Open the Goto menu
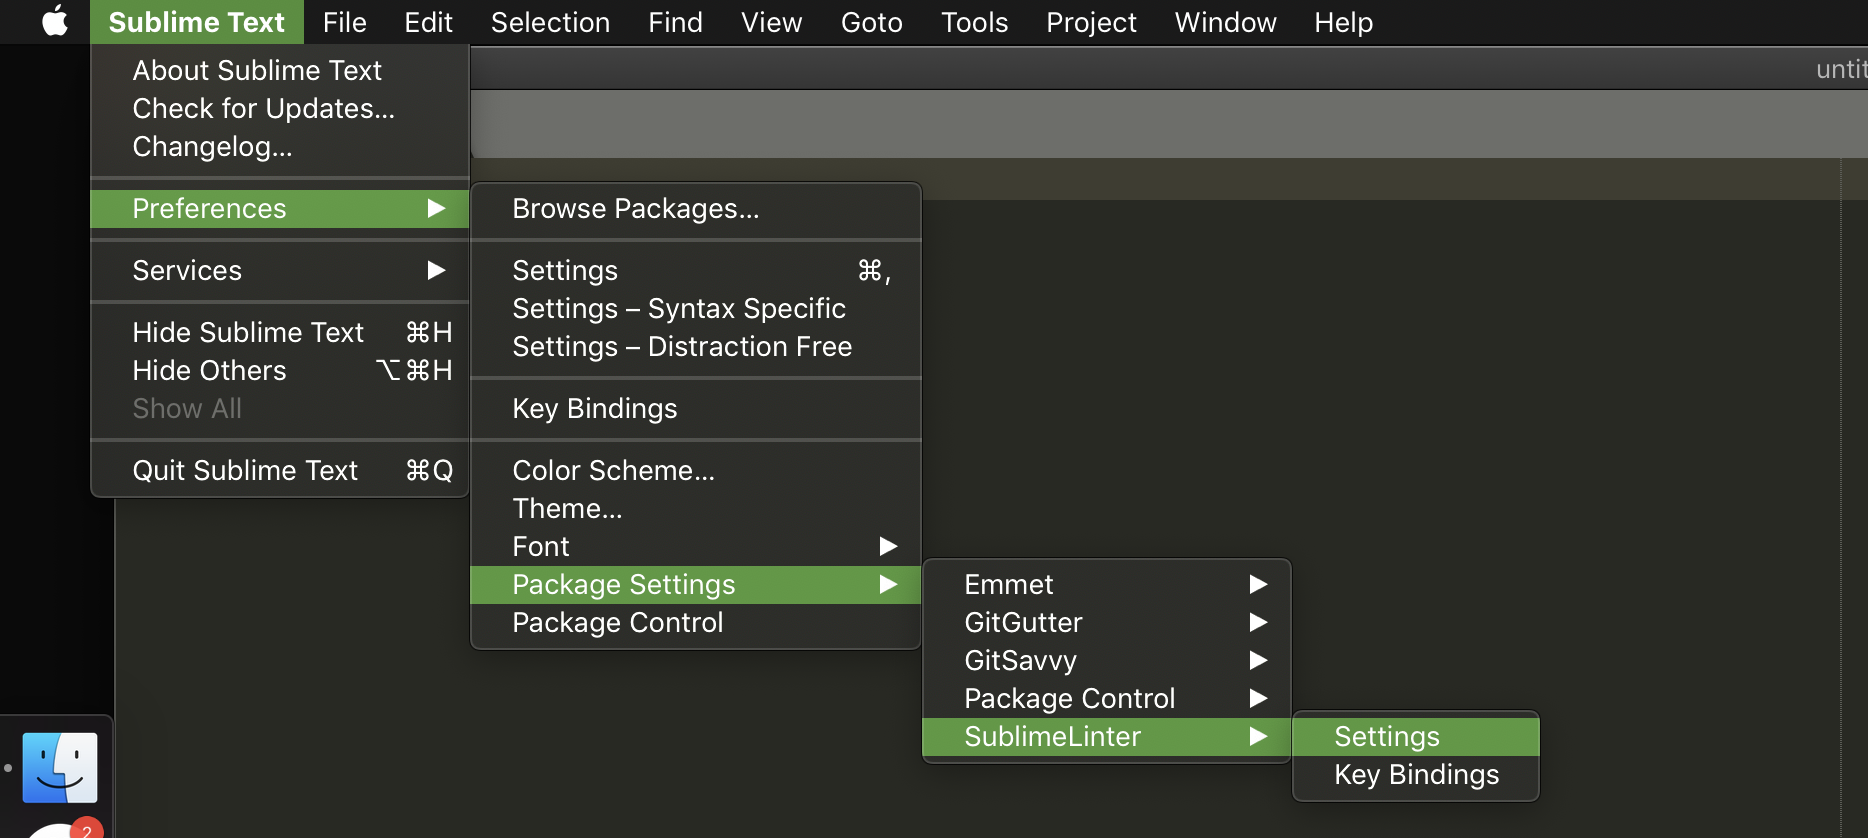Viewport: 1868px width, 838px height. (871, 22)
